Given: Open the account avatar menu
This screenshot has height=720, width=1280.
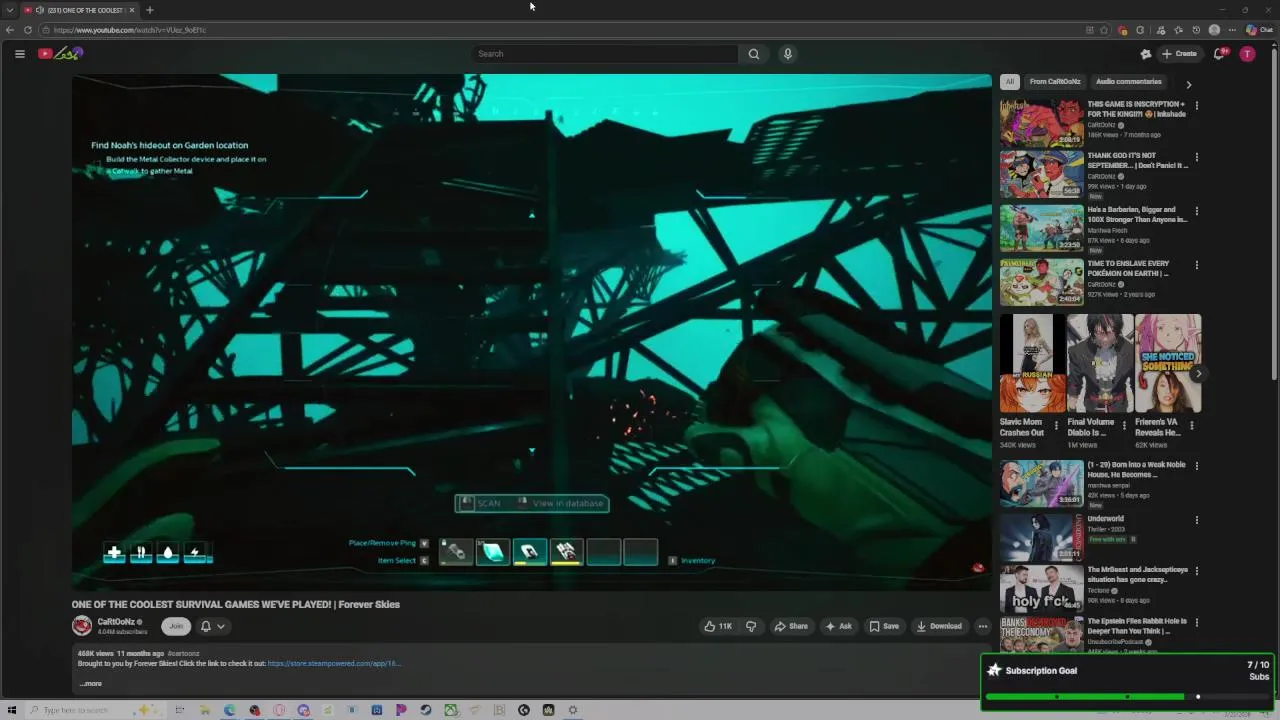Looking at the screenshot, I should click(1247, 54).
